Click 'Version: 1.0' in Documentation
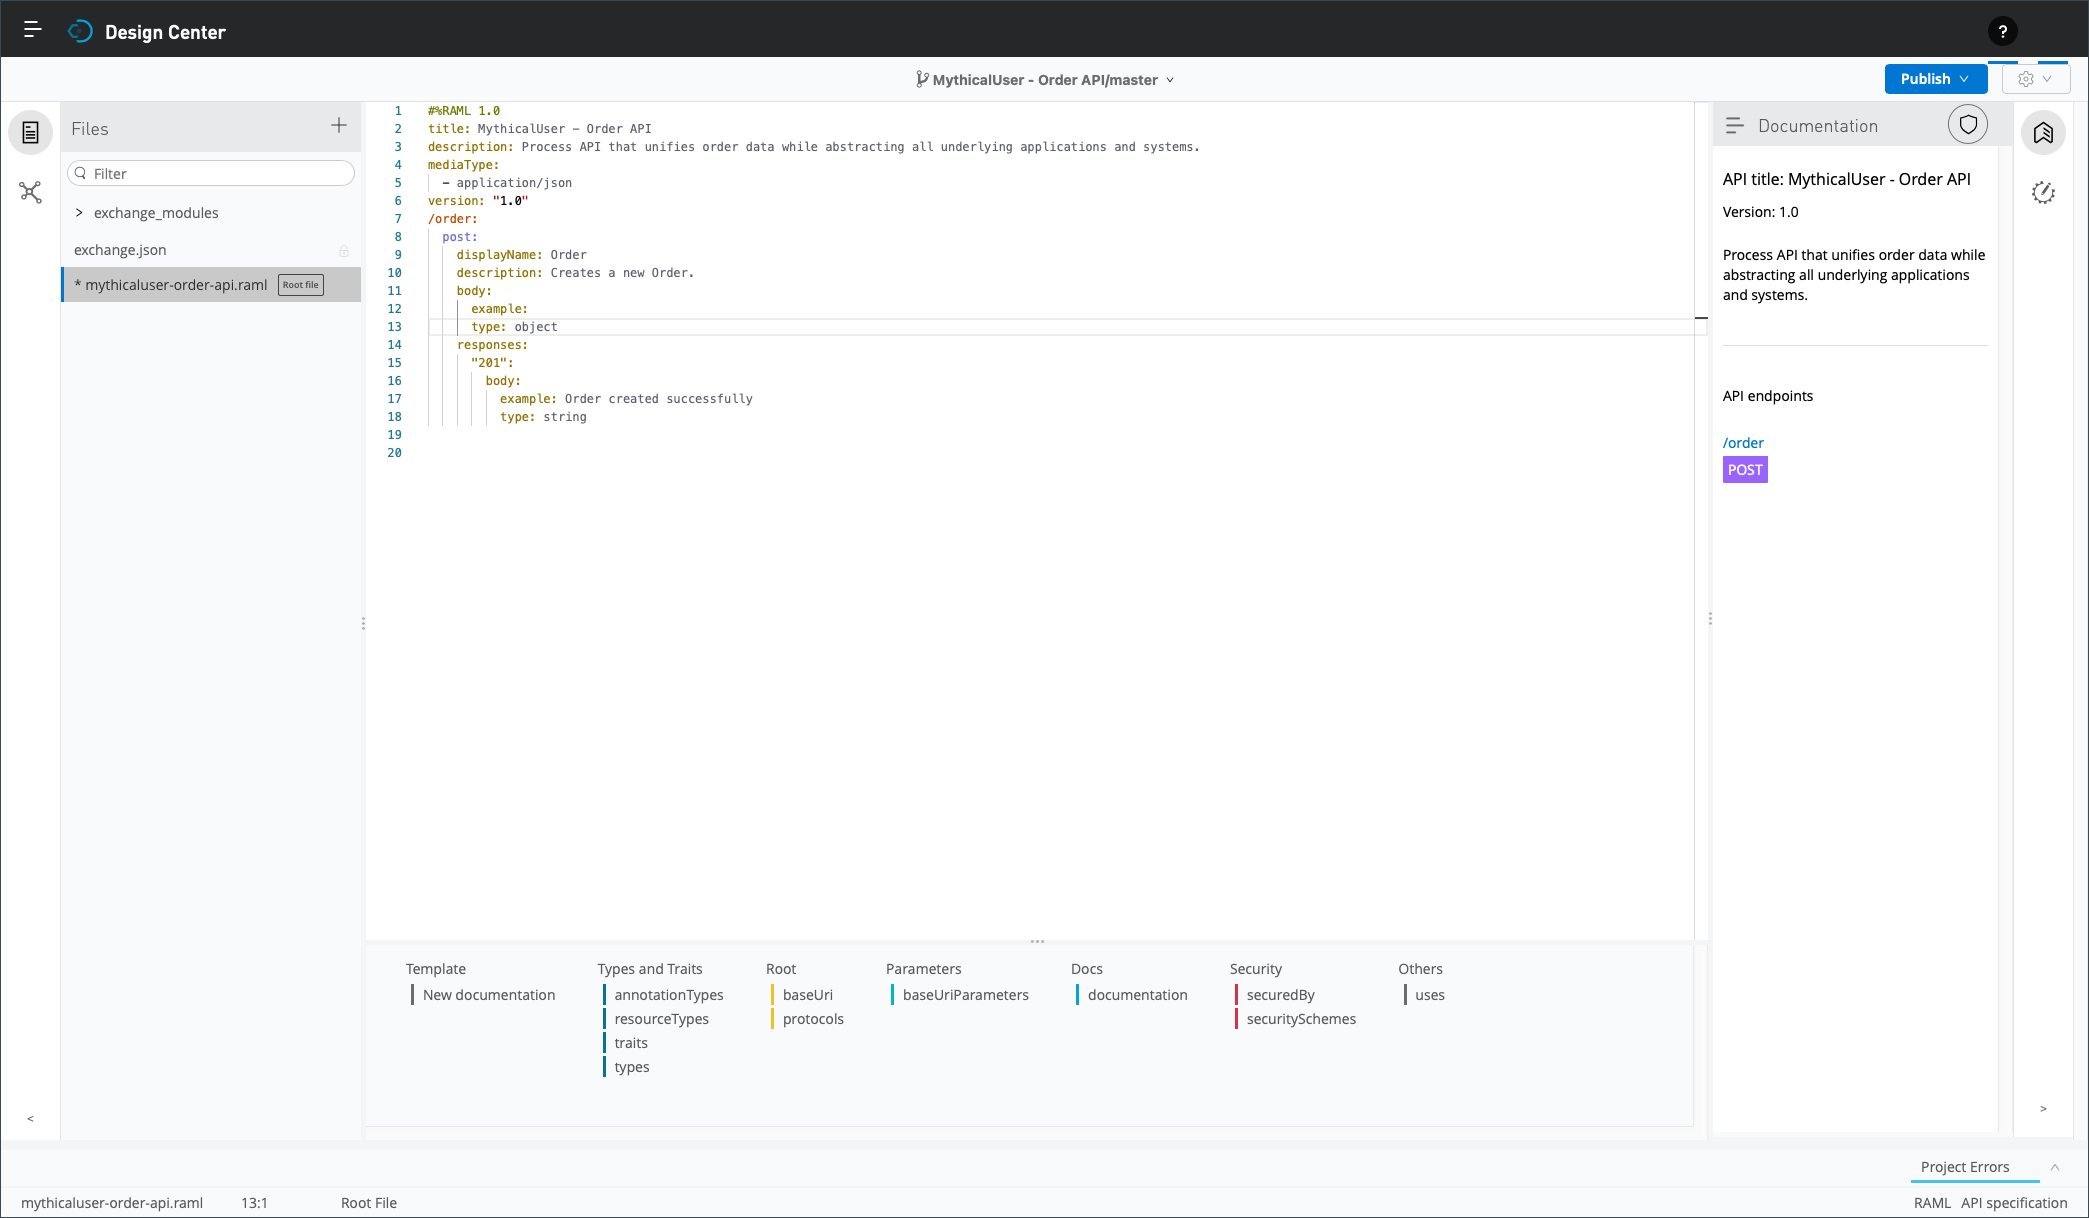Screen dimensions: 2089x1218 pyautogui.click(x=1760, y=212)
